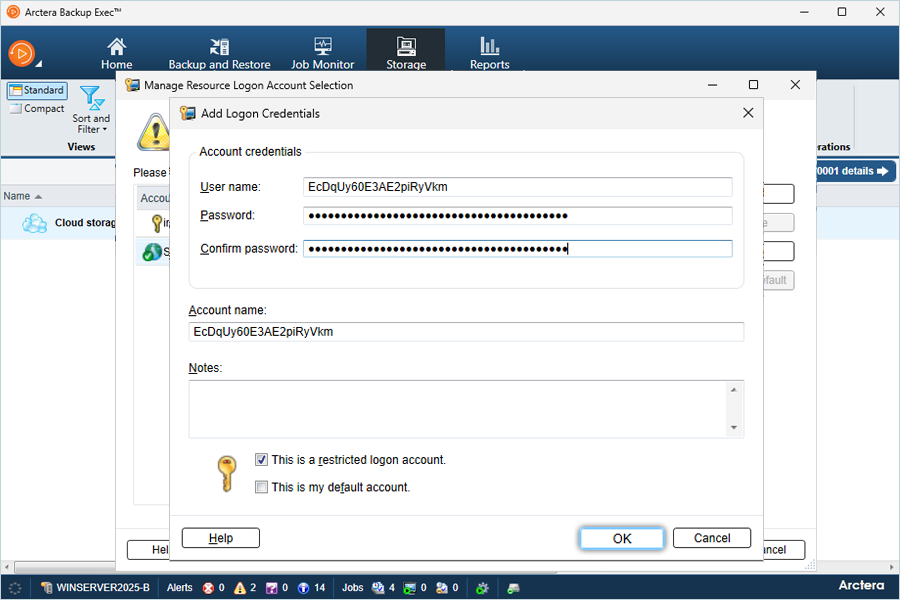Open the Home tab
The image size is (900, 600).
[117, 53]
